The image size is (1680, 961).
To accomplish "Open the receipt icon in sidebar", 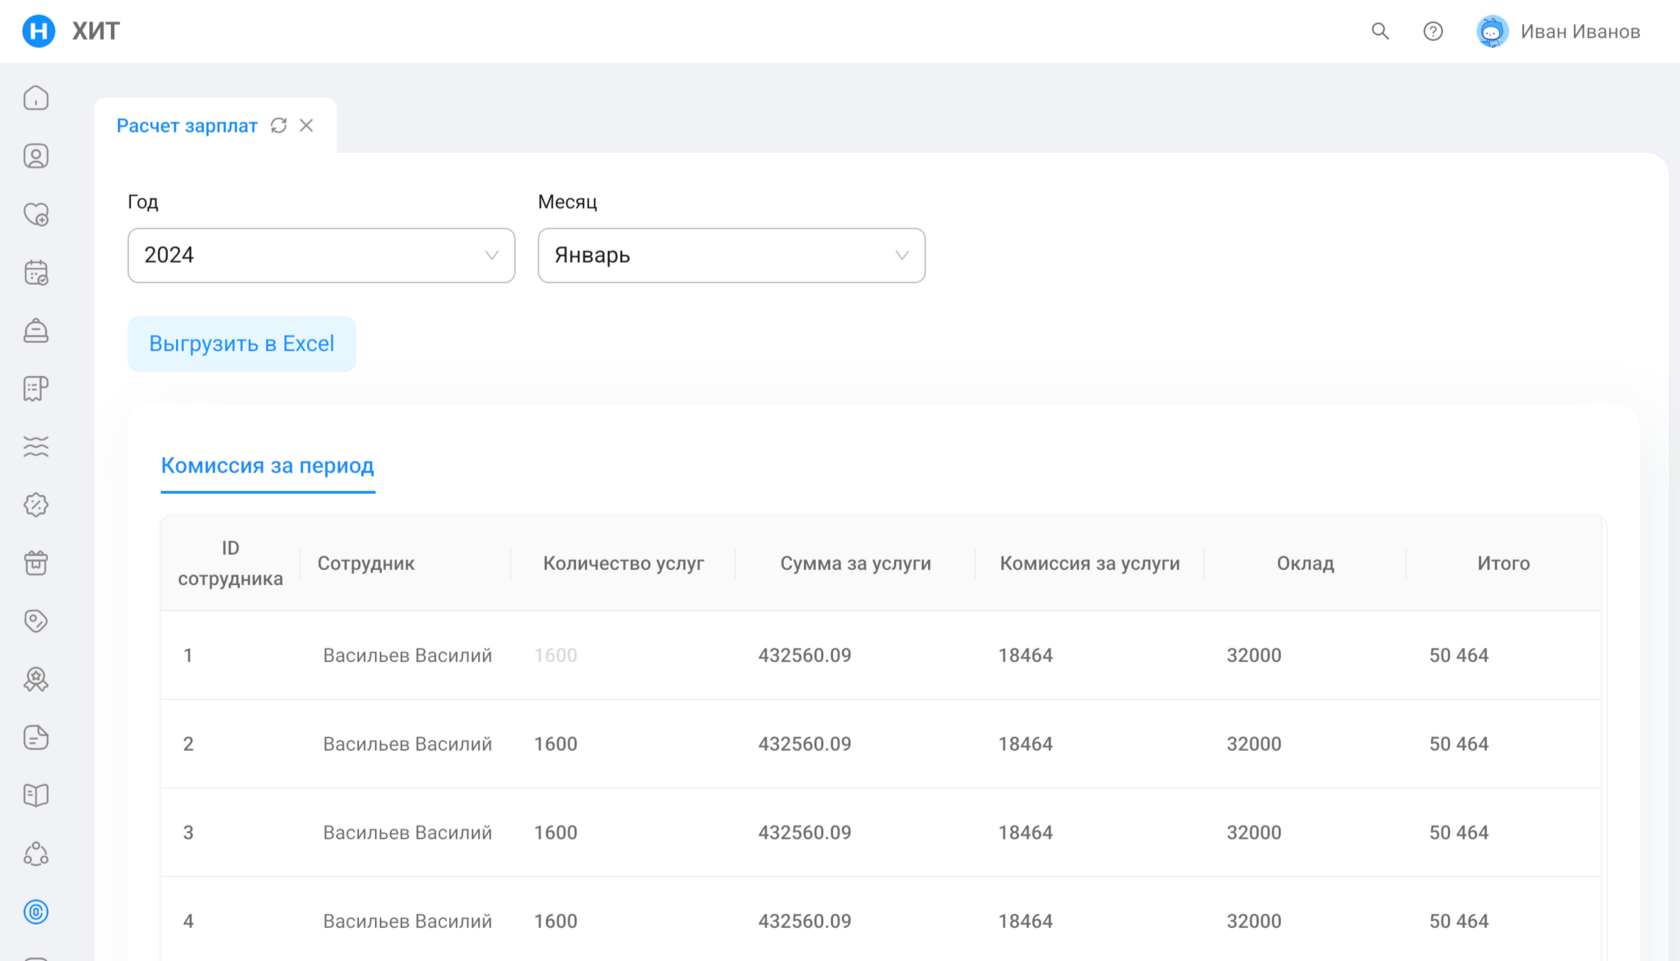I will [x=36, y=389].
